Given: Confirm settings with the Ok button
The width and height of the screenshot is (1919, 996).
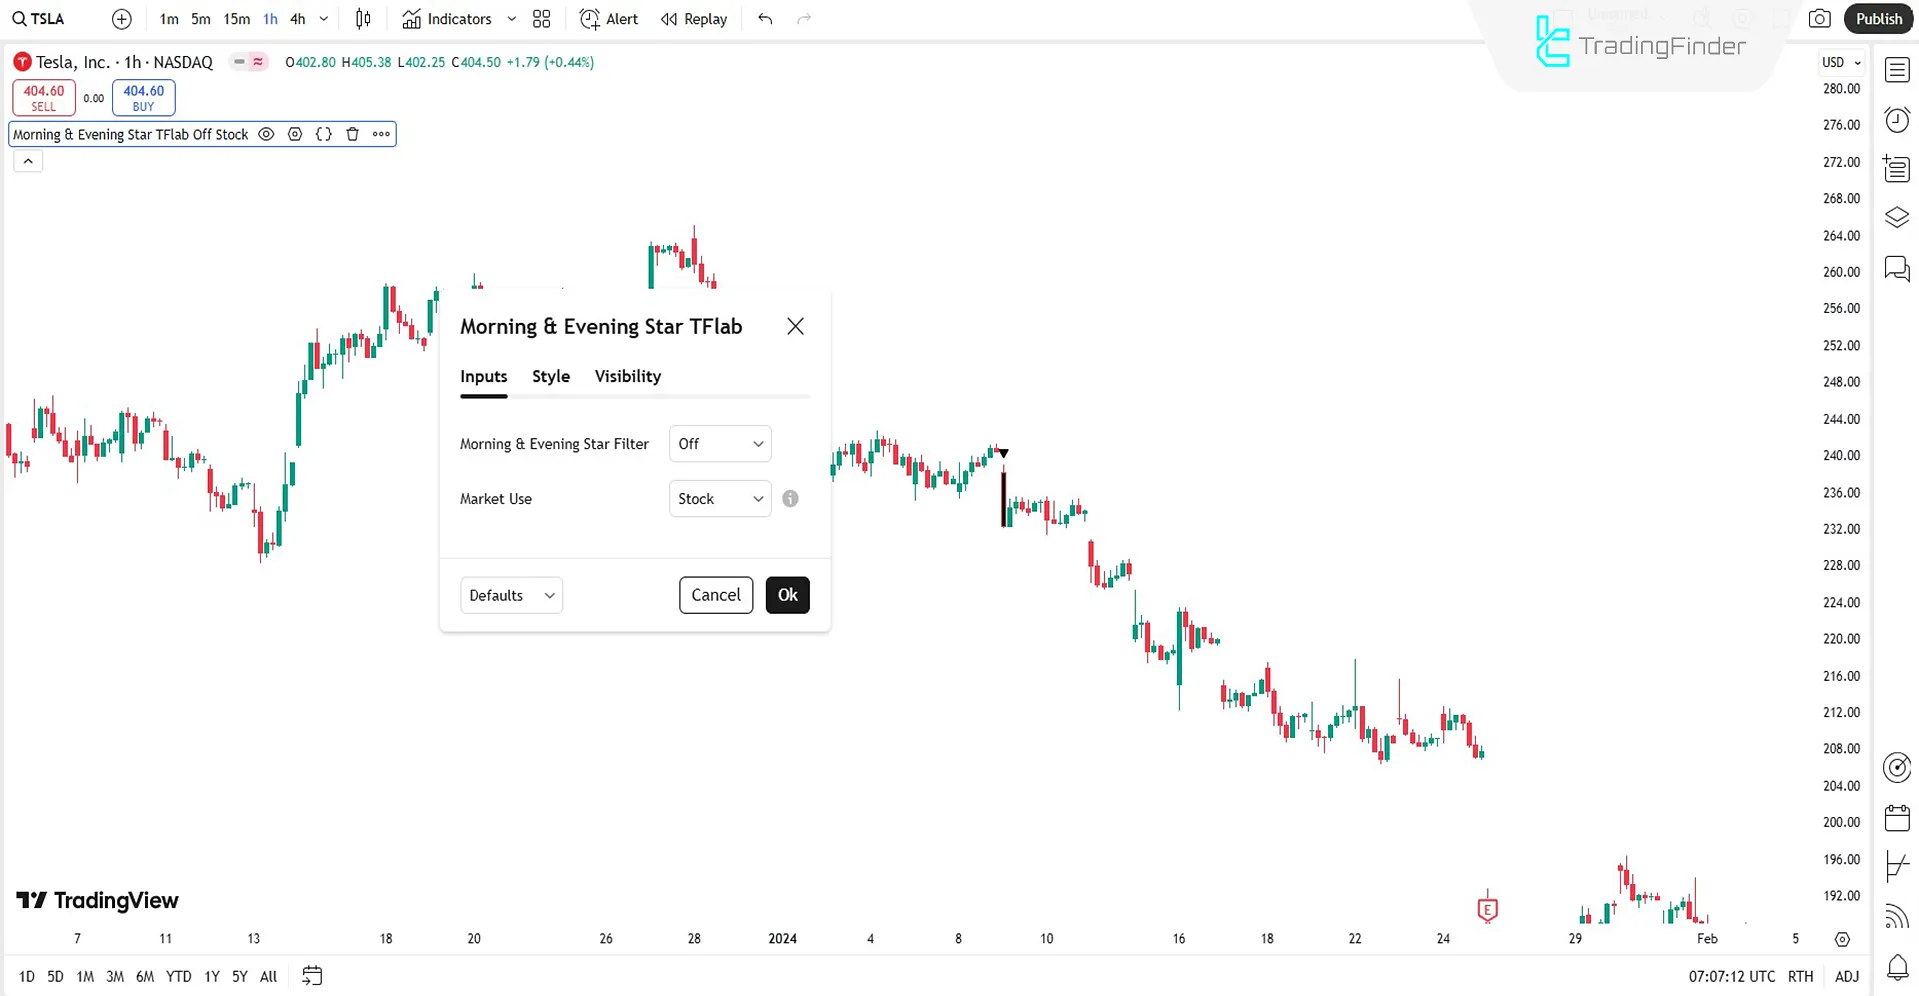Looking at the screenshot, I should pyautogui.click(x=787, y=594).
